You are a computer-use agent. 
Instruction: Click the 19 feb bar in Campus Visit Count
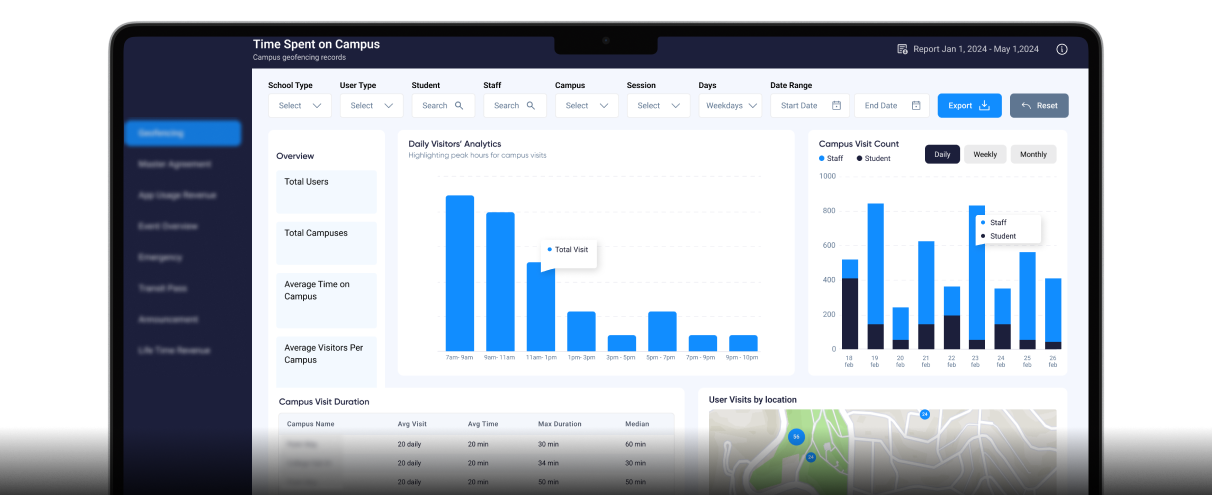tap(875, 276)
